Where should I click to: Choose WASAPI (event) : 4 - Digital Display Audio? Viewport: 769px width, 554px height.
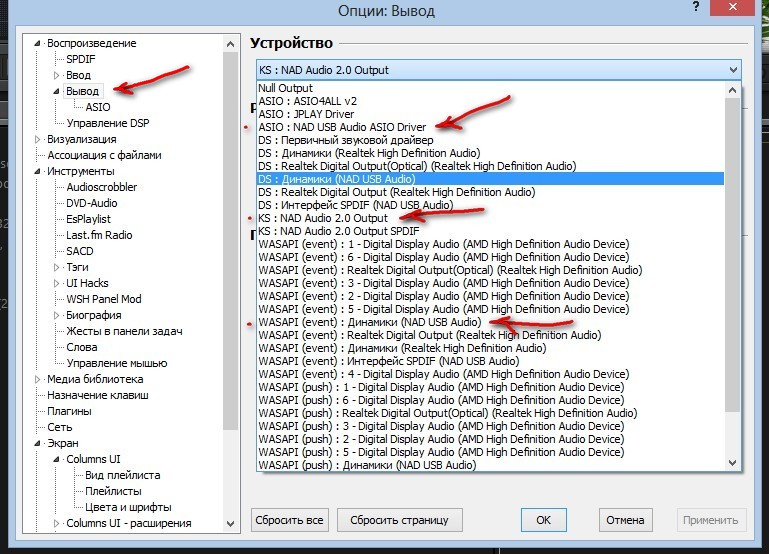click(x=490, y=374)
